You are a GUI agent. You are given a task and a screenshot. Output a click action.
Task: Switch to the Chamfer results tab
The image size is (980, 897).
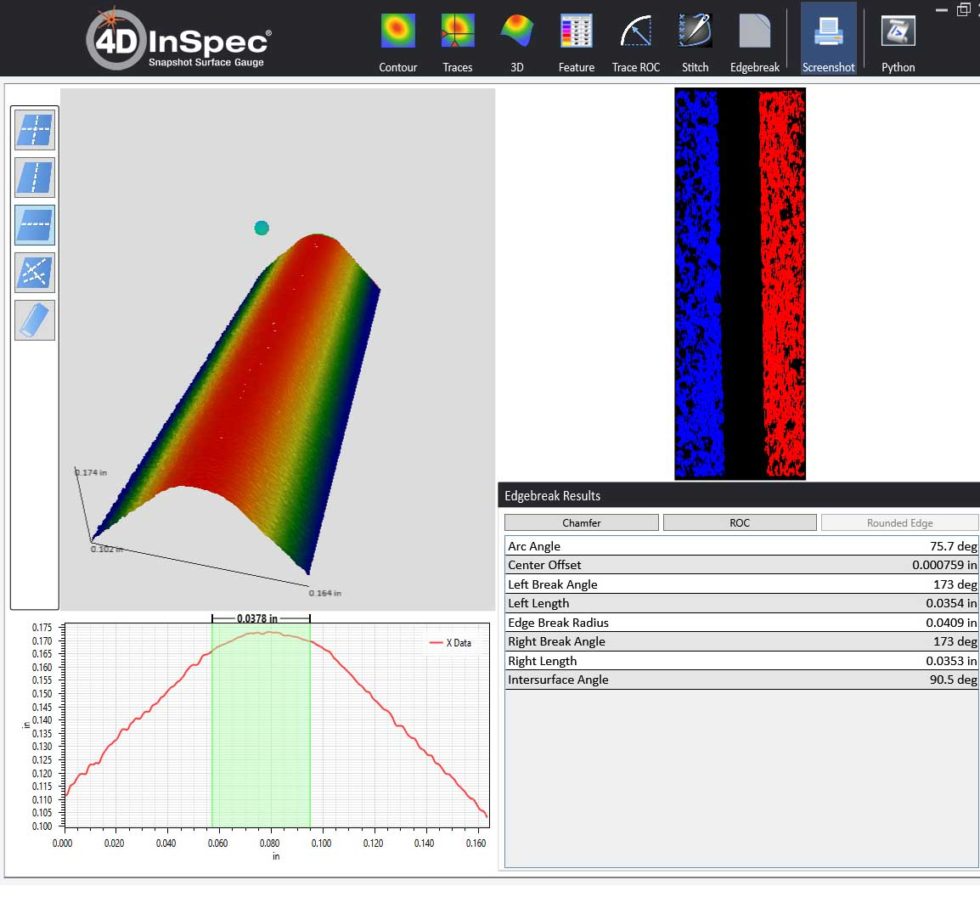(x=582, y=522)
